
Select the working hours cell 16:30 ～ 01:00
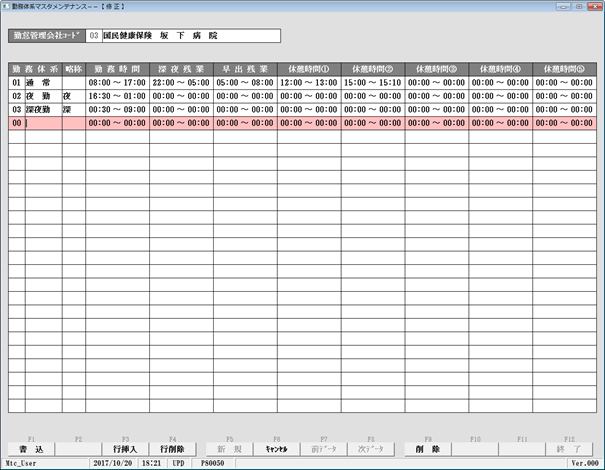(117, 96)
